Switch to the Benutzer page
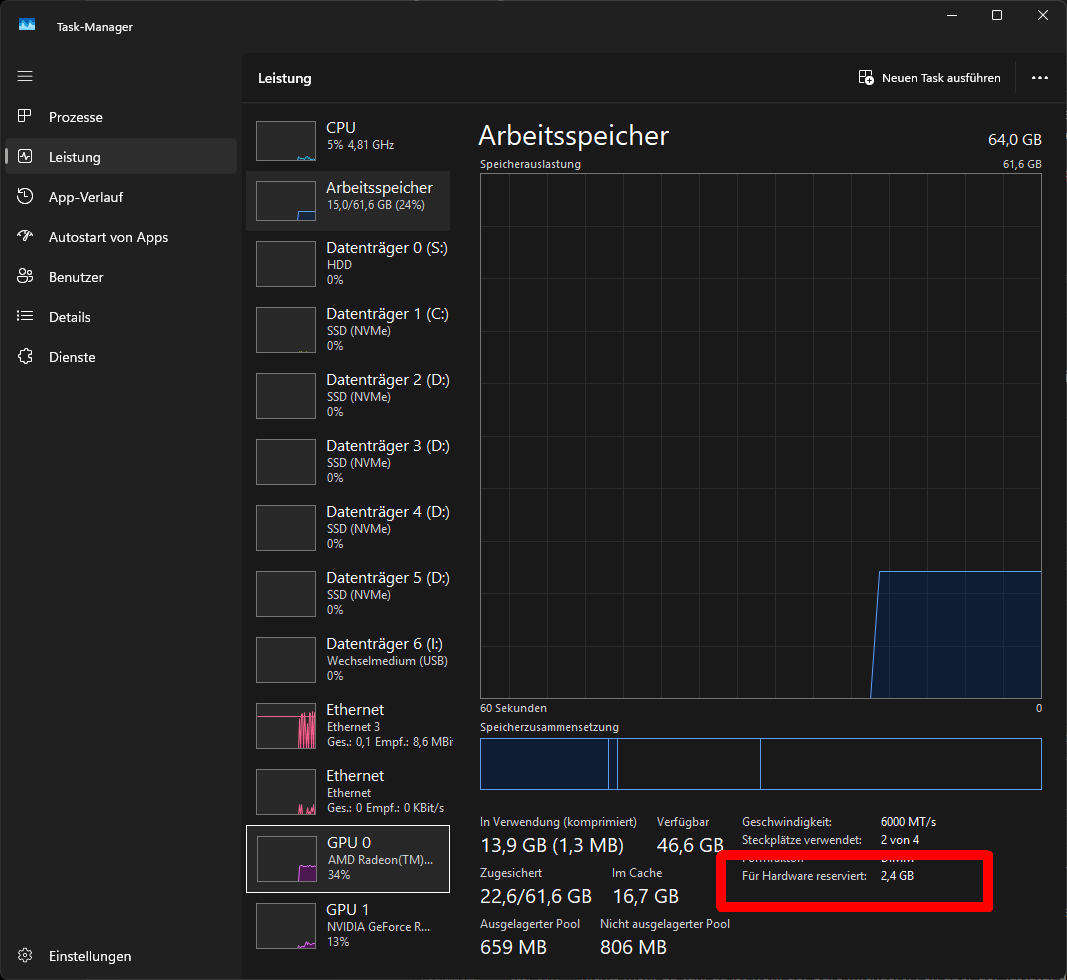1067x980 pixels. [121, 277]
